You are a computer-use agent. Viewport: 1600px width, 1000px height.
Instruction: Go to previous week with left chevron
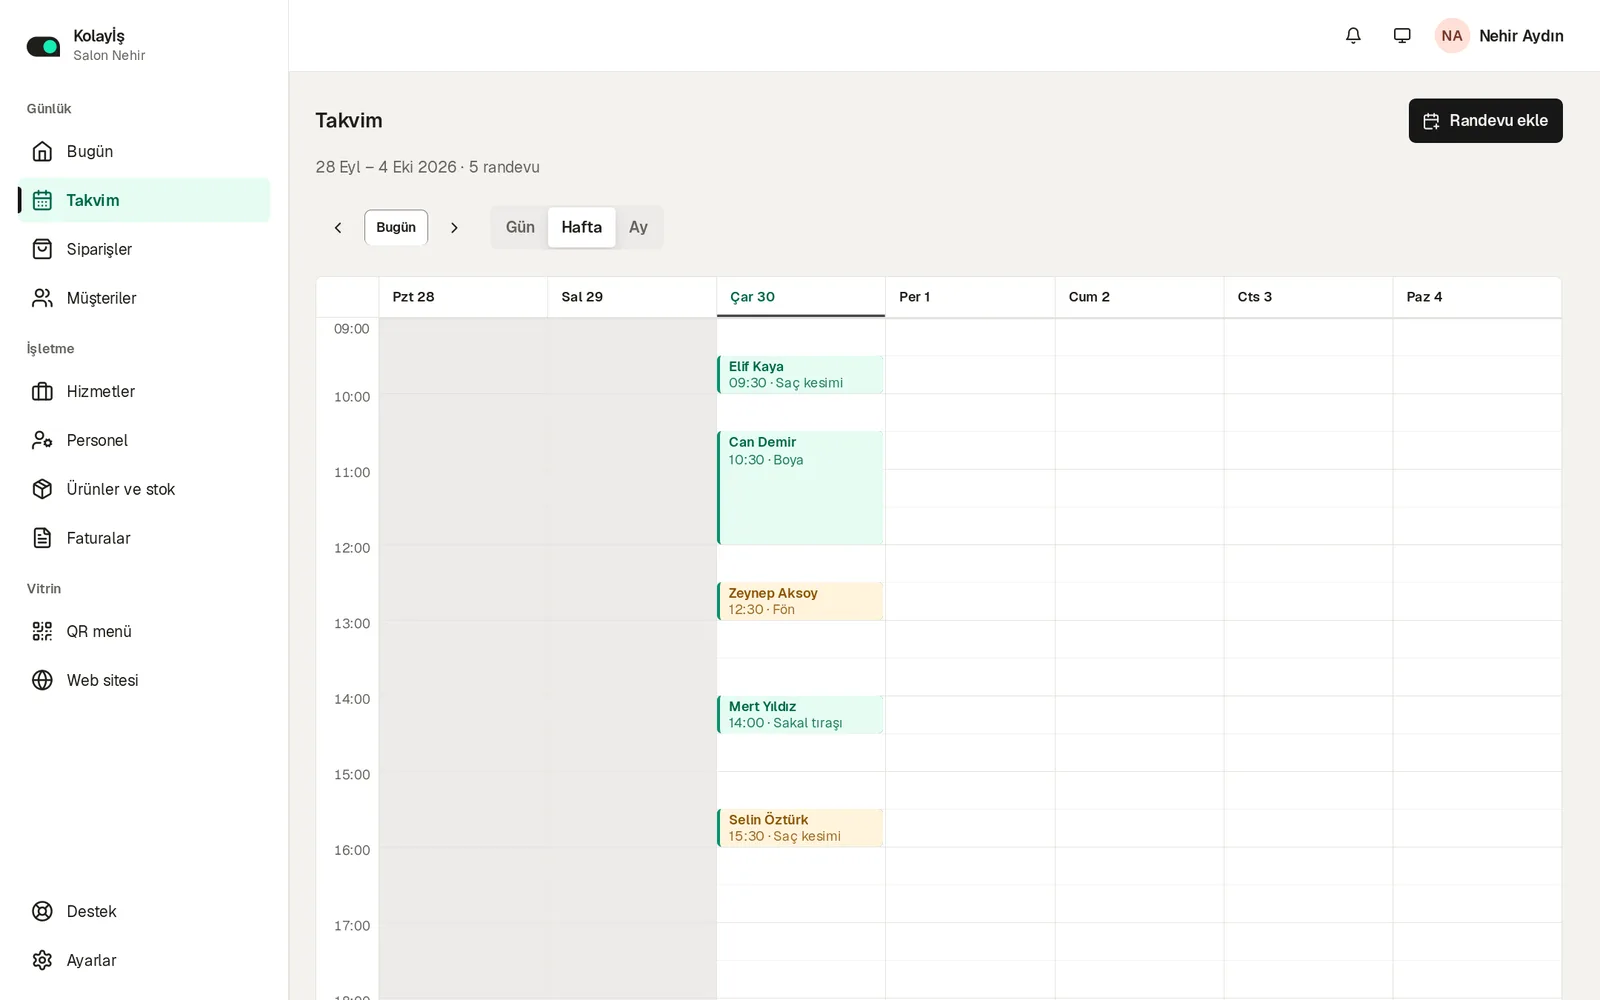click(x=338, y=228)
